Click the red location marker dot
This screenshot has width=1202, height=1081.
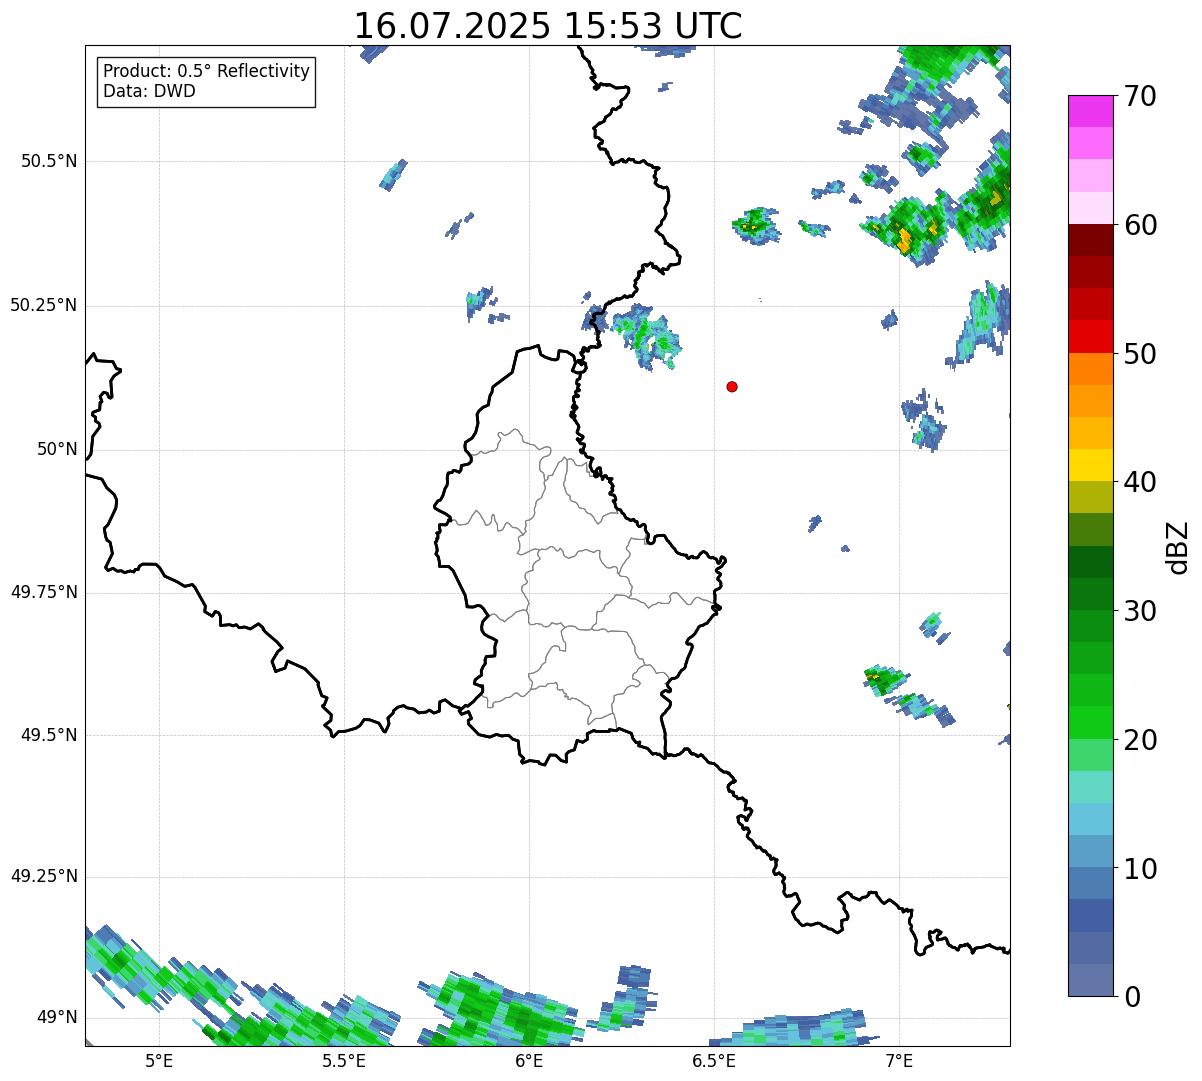[732, 386]
